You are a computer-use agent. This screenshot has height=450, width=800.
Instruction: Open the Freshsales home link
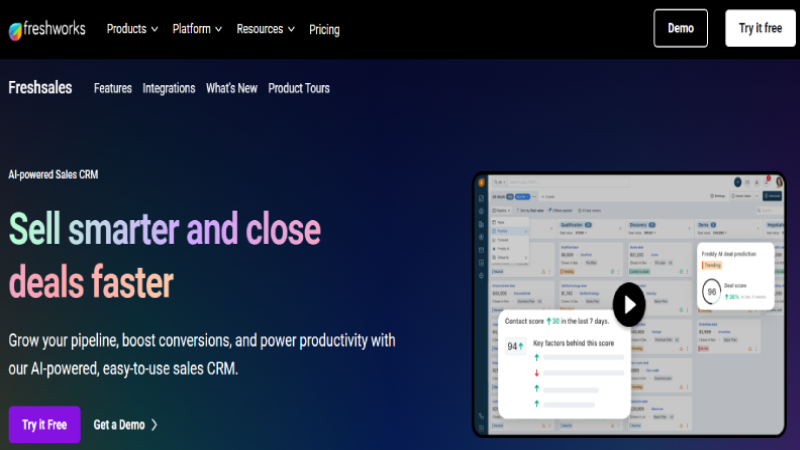pyautogui.click(x=40, y=88)
